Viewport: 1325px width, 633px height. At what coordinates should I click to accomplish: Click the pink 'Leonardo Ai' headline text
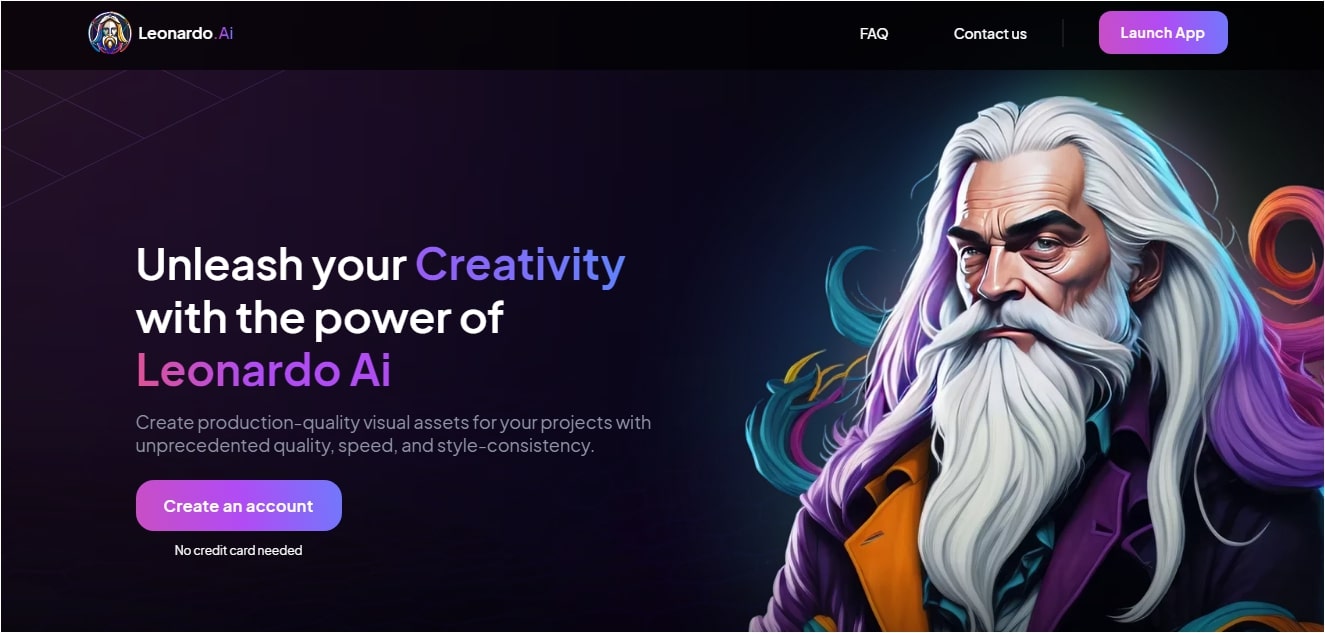(264, 371)
